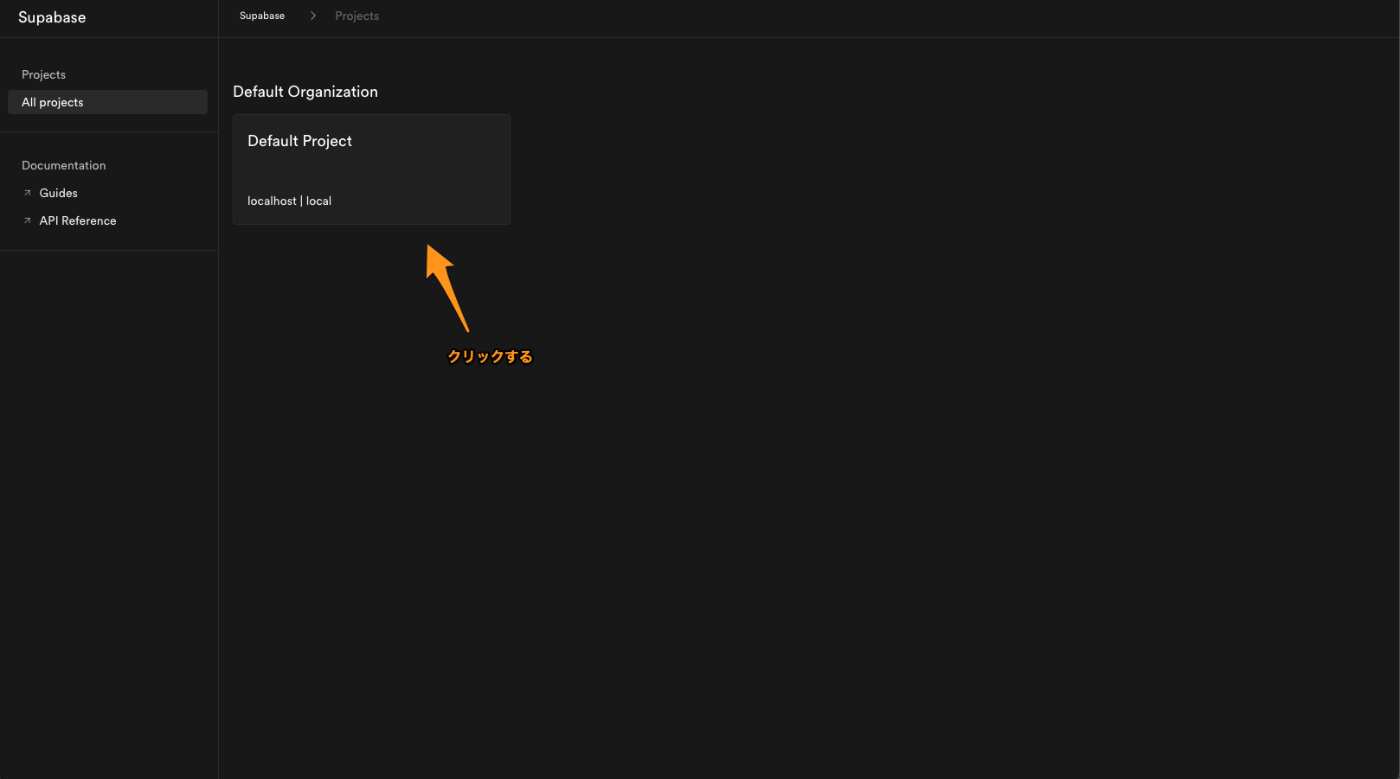
Task: Click the Projects section label in sidebar
Action: (x=44, y=75)
